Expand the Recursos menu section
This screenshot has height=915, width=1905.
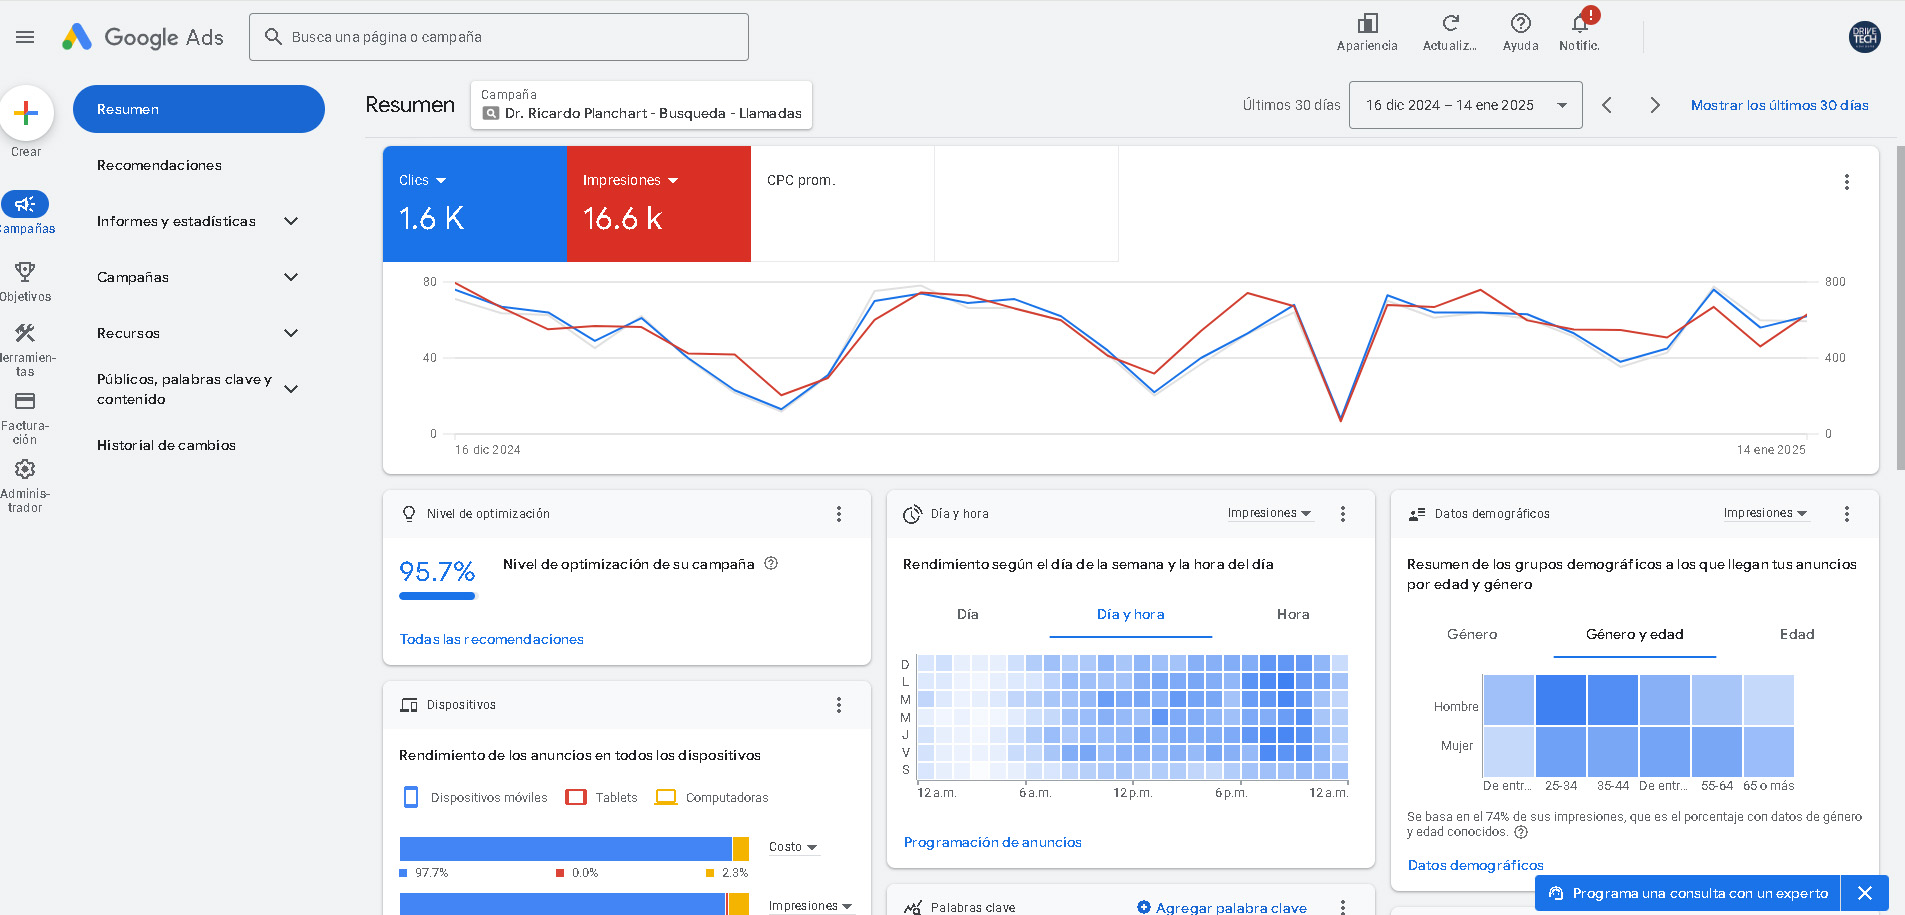(291, 333)
